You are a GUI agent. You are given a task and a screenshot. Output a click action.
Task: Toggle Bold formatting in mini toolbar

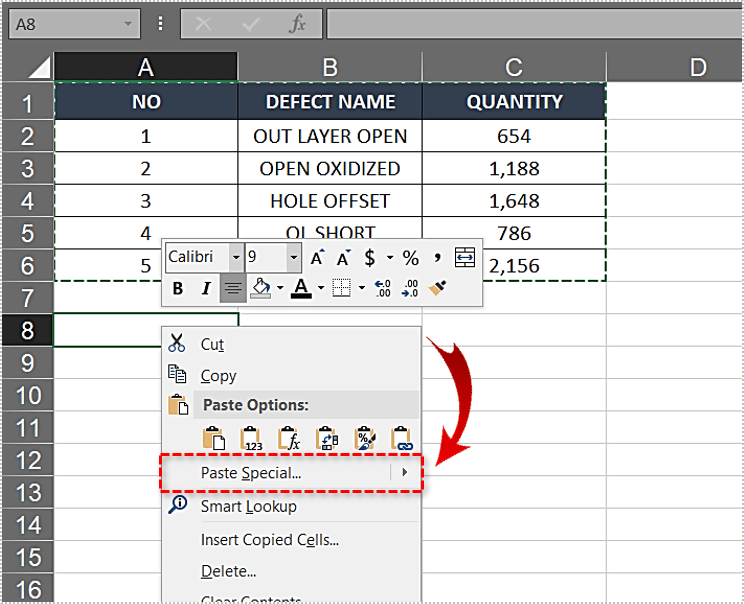[x=178, y=289]
